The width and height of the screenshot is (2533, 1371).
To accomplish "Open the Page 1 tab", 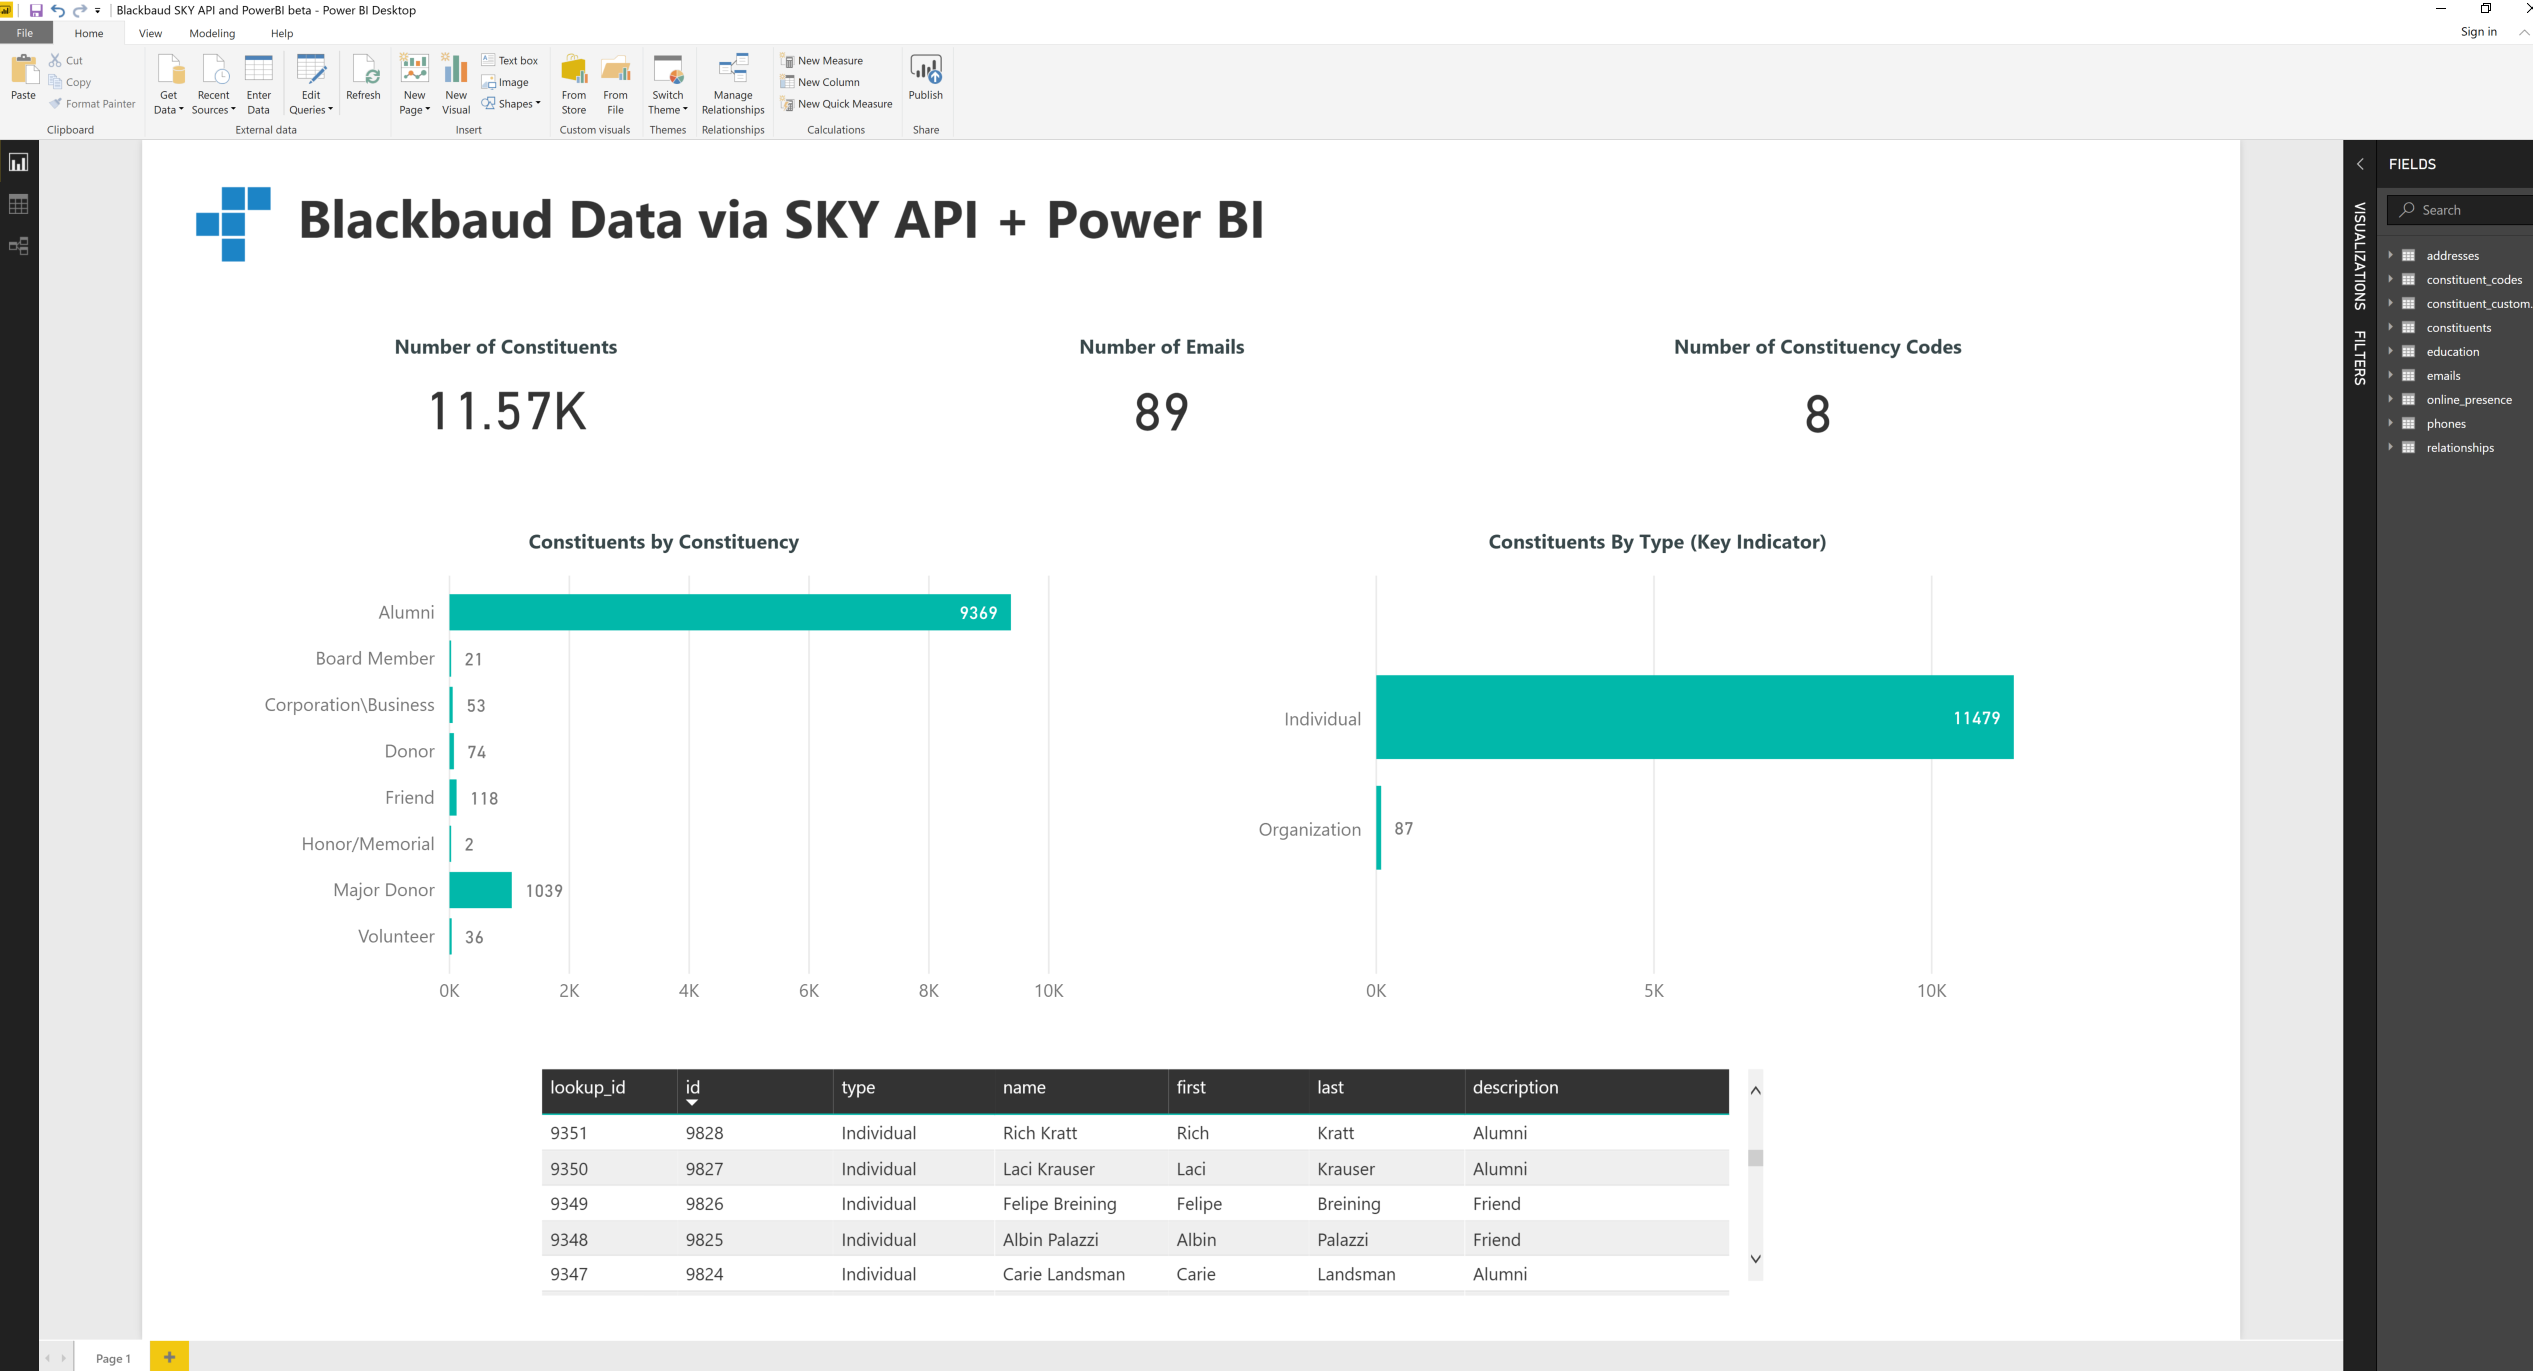I will click(113, 1357).
